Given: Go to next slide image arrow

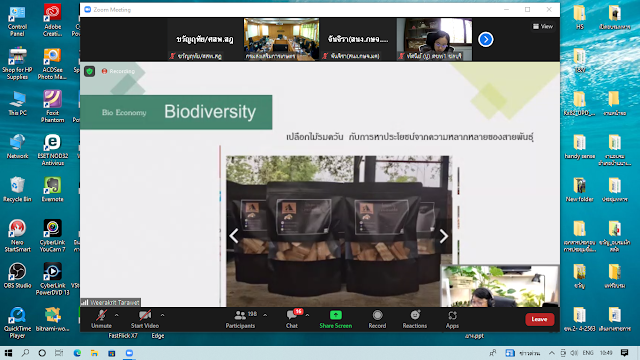Looking at the screenshot, I should pos(444,236).
